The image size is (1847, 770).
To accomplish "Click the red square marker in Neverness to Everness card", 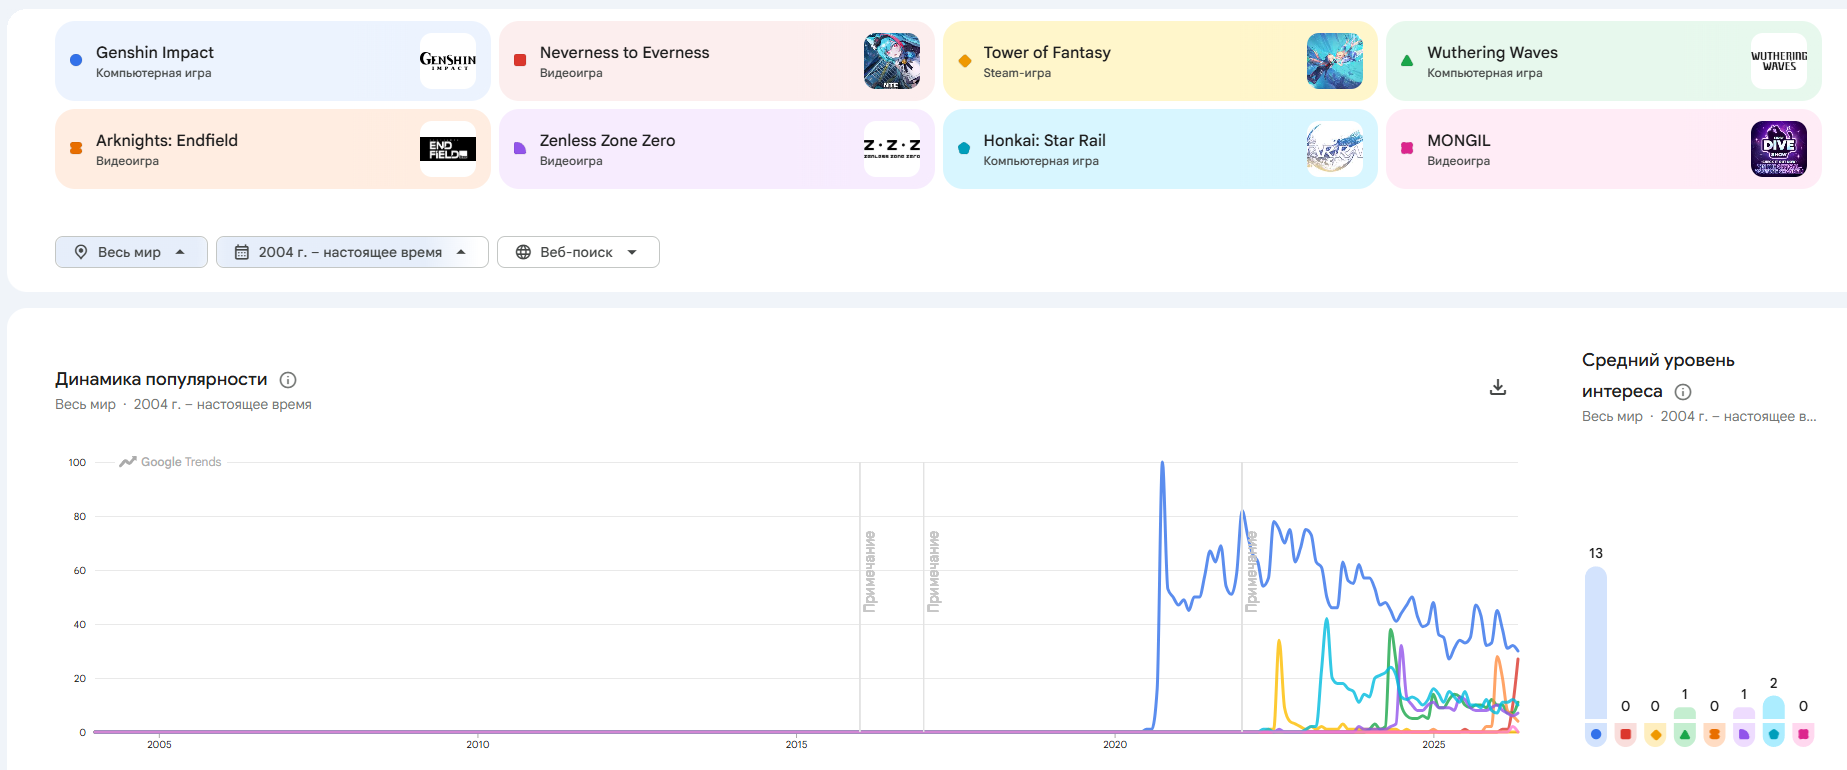I will [x=520, y=60].
